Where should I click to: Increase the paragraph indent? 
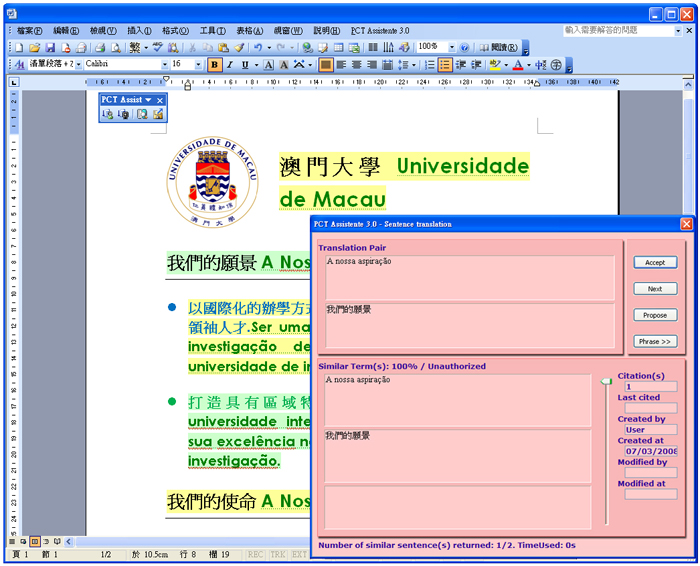point(476,65)
